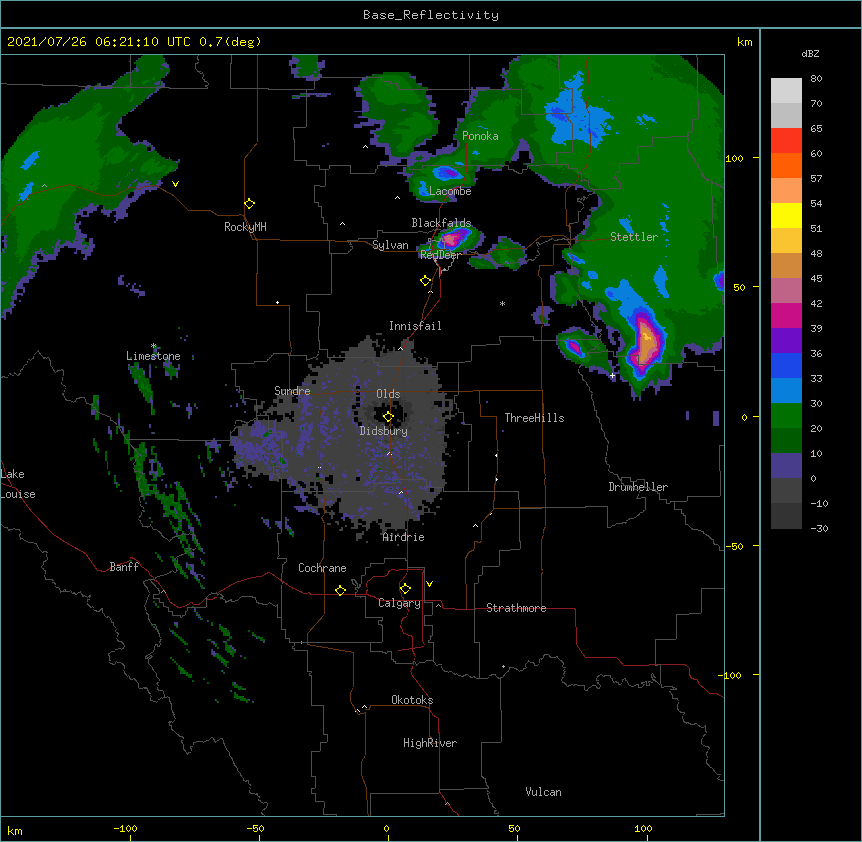The image size is (862, 842).
Task: Click the Stettler city label
Action: (634, 237)
